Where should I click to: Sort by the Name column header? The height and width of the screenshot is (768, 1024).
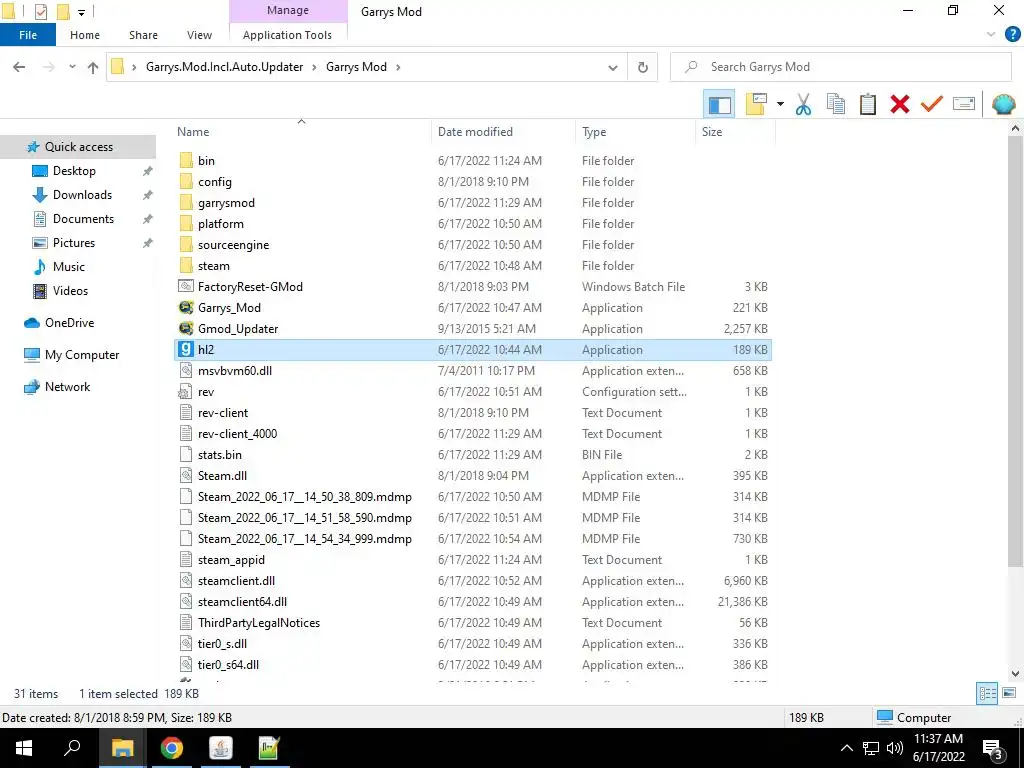coord(193,132)
